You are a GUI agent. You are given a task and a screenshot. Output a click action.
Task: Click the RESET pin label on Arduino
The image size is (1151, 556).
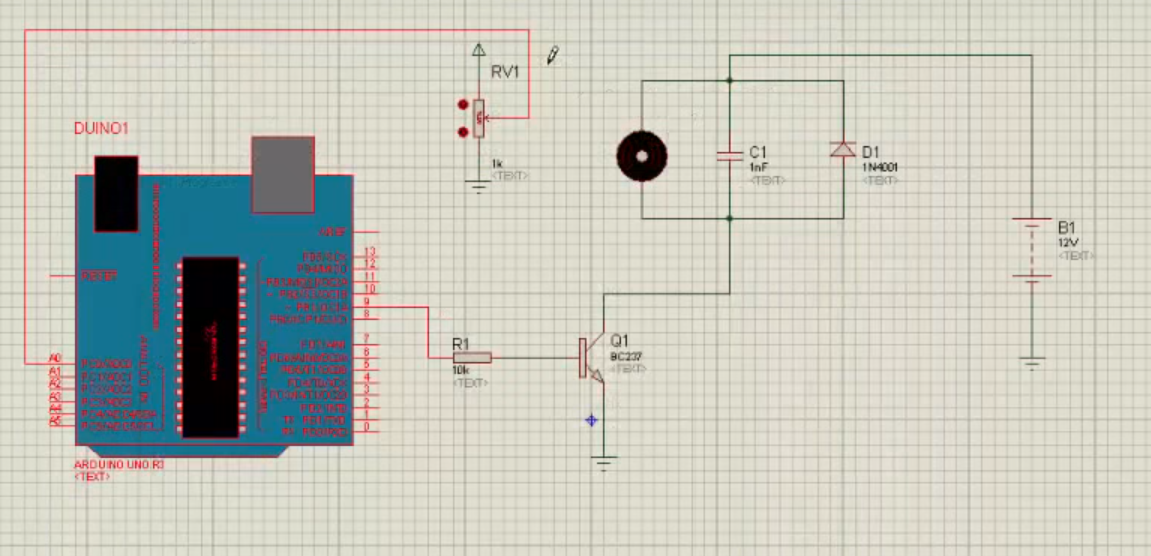[x=98, y=276]
